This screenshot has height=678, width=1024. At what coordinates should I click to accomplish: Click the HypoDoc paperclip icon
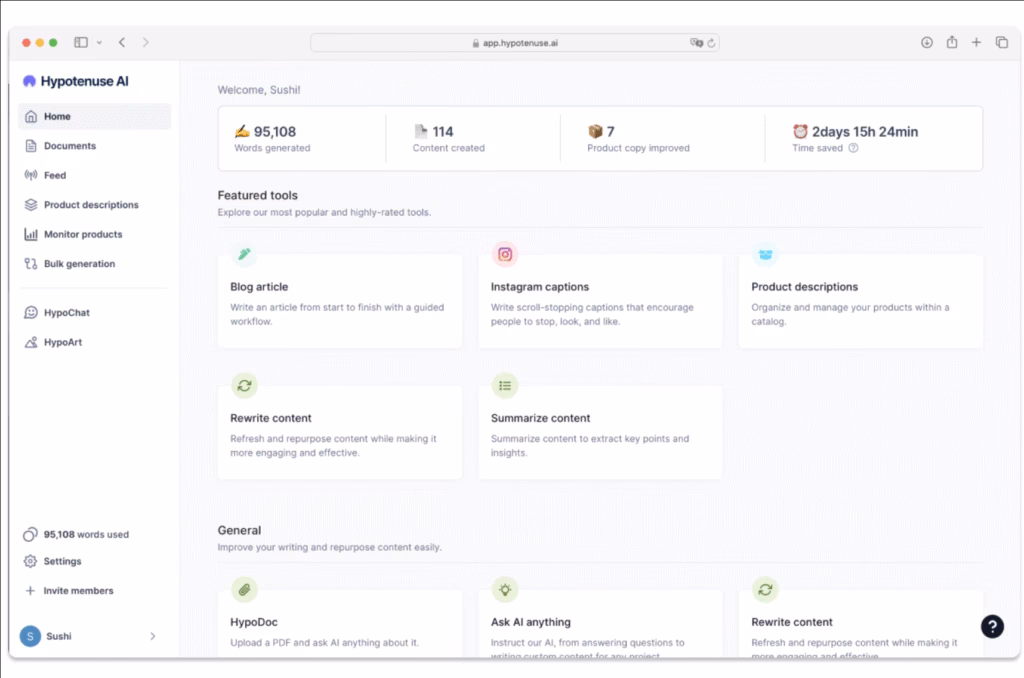point(244,589)
